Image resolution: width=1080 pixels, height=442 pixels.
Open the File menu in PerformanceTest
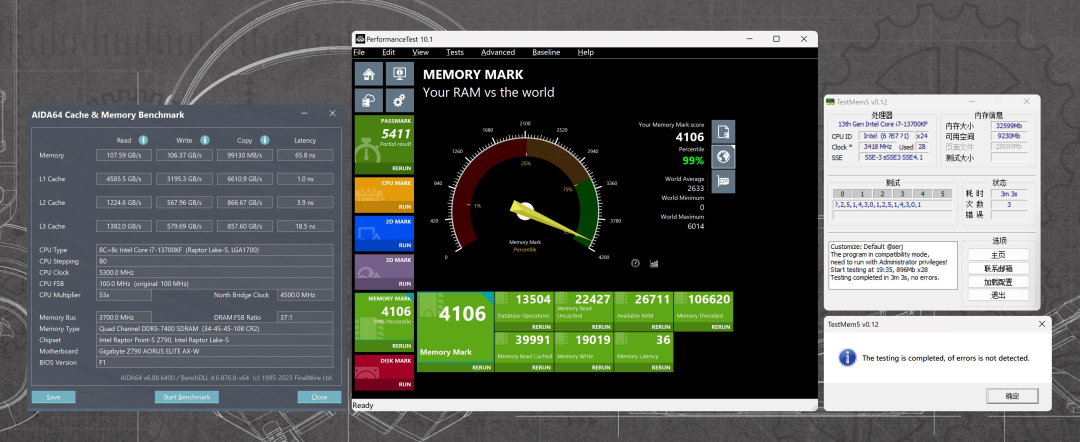359,52
